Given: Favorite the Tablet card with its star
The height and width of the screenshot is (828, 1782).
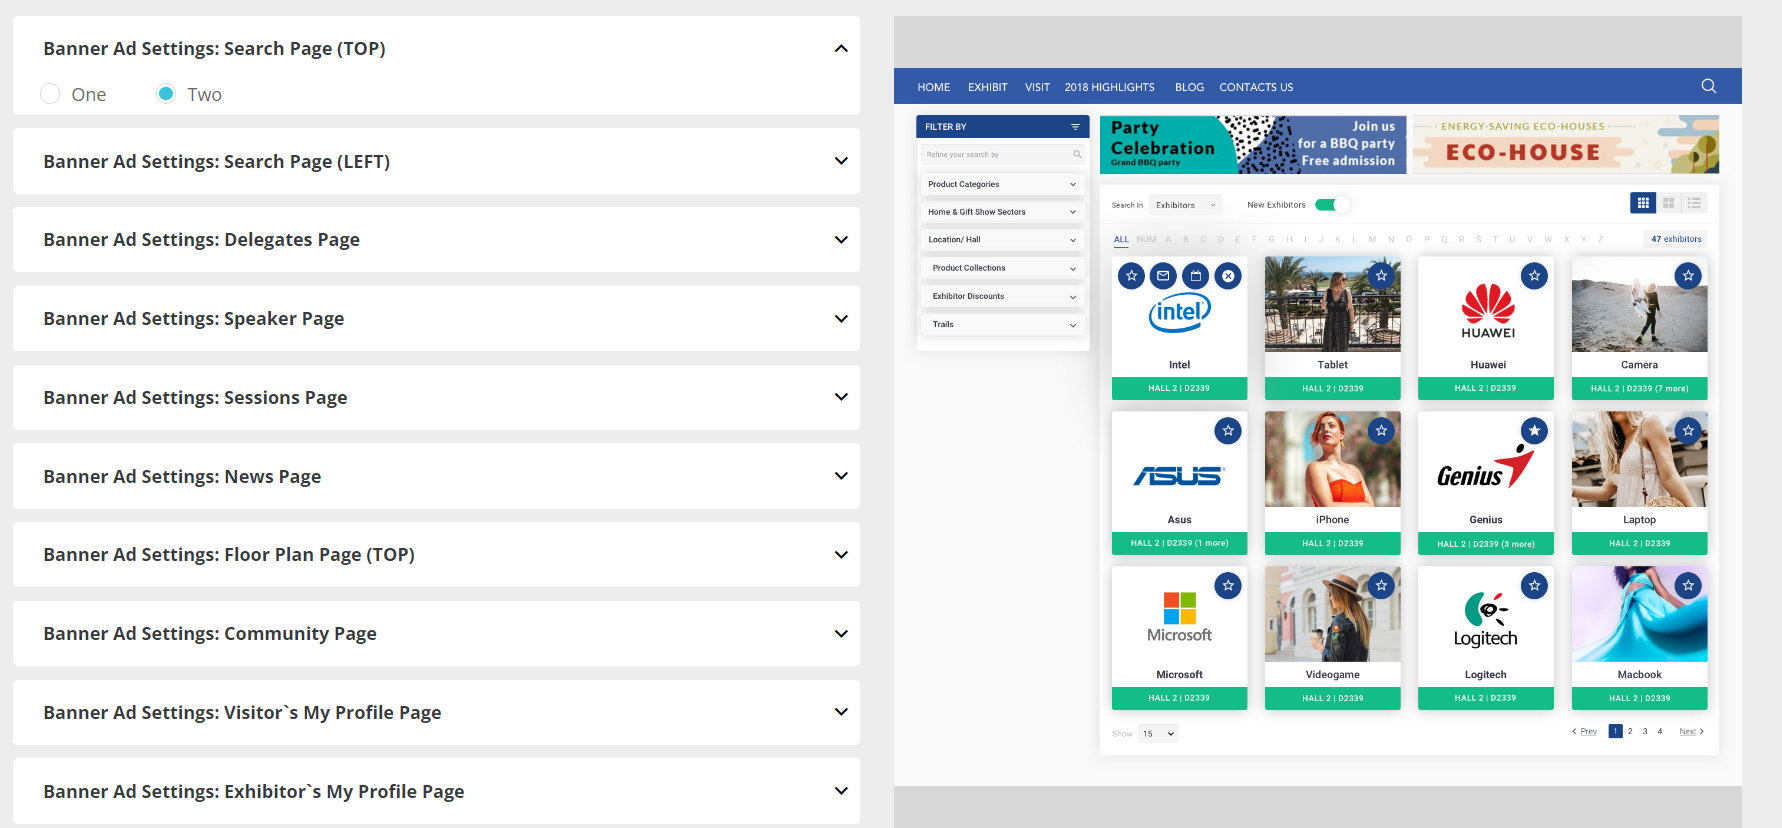Looking at the screenshot, I should point(1381,276).
